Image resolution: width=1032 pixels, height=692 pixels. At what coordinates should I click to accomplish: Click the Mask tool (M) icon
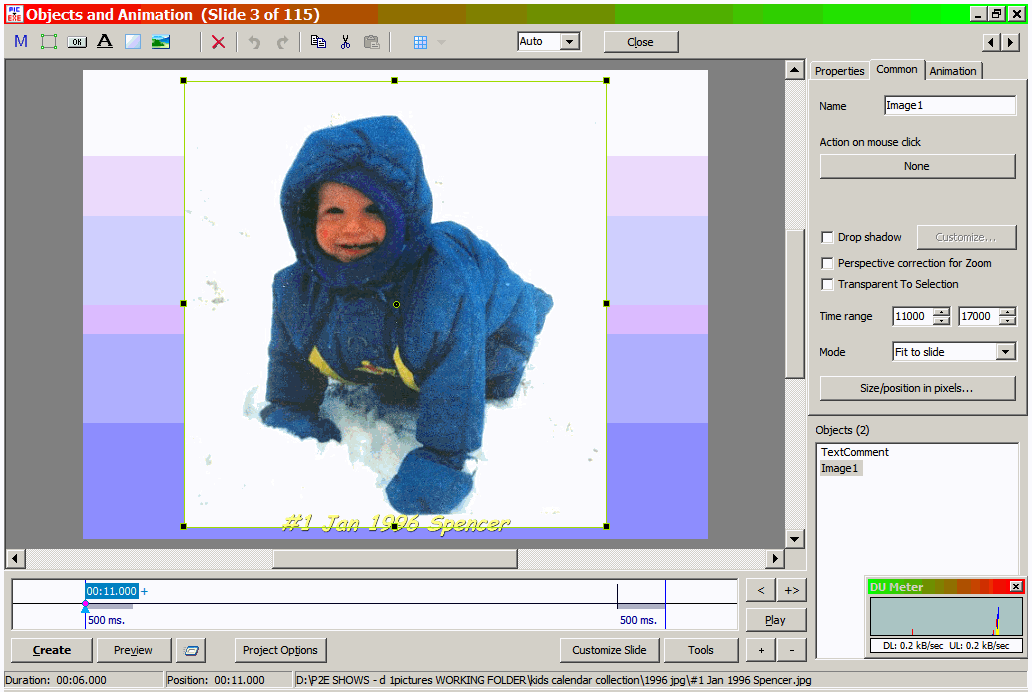click(x=21, y=41)
